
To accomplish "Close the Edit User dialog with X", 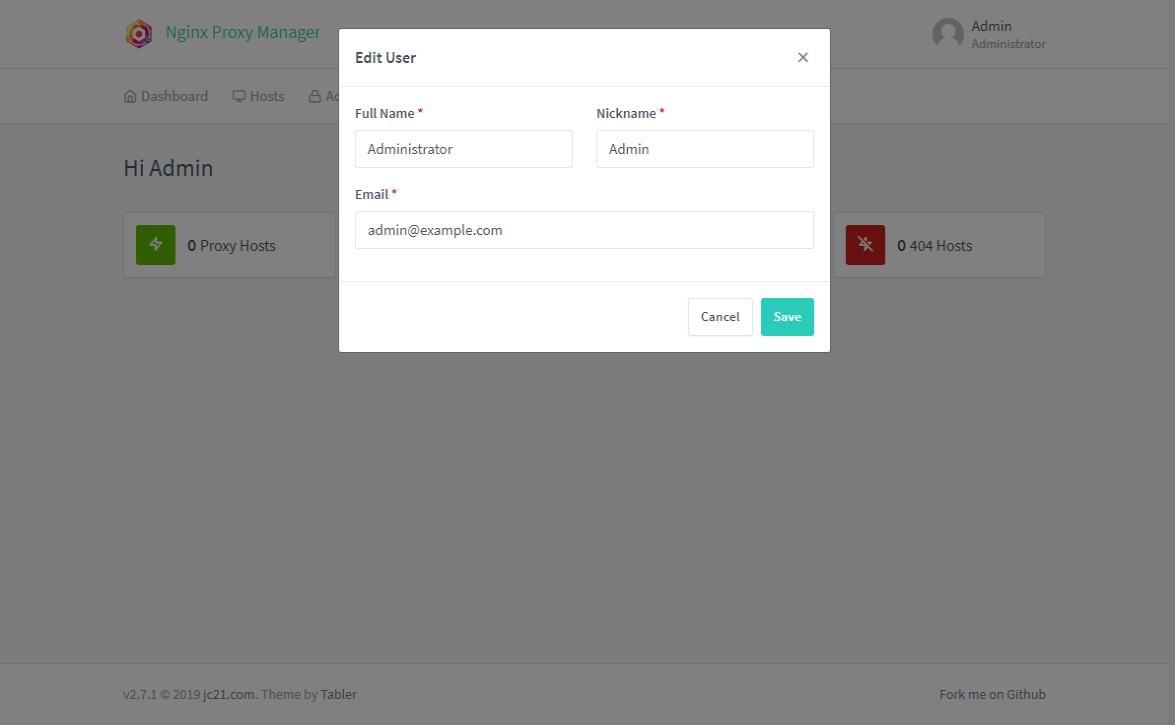I will (x=803, y=58).
